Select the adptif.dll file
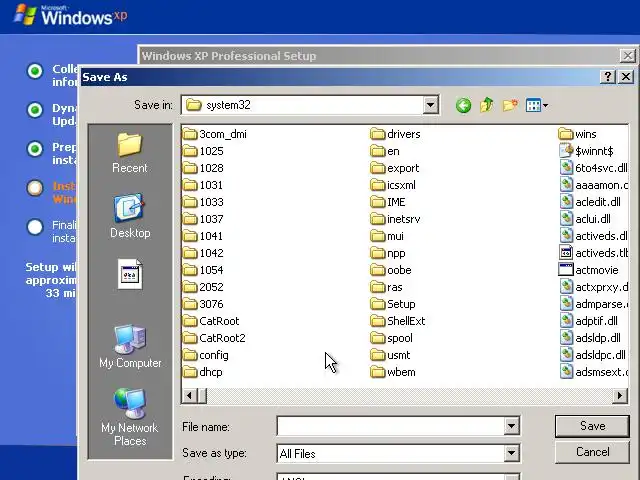Viewport: 640px width, 480px height. [x=588, y=321]
